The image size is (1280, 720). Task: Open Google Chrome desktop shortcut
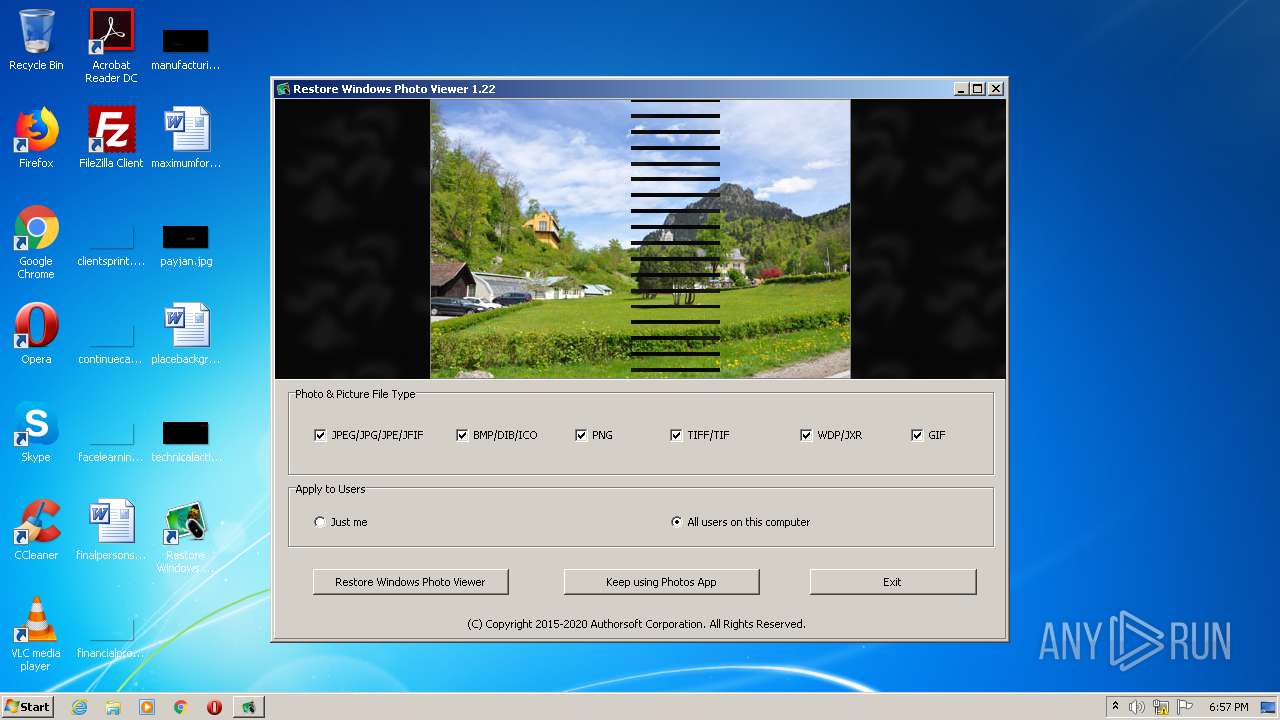(x=36, y=242)
